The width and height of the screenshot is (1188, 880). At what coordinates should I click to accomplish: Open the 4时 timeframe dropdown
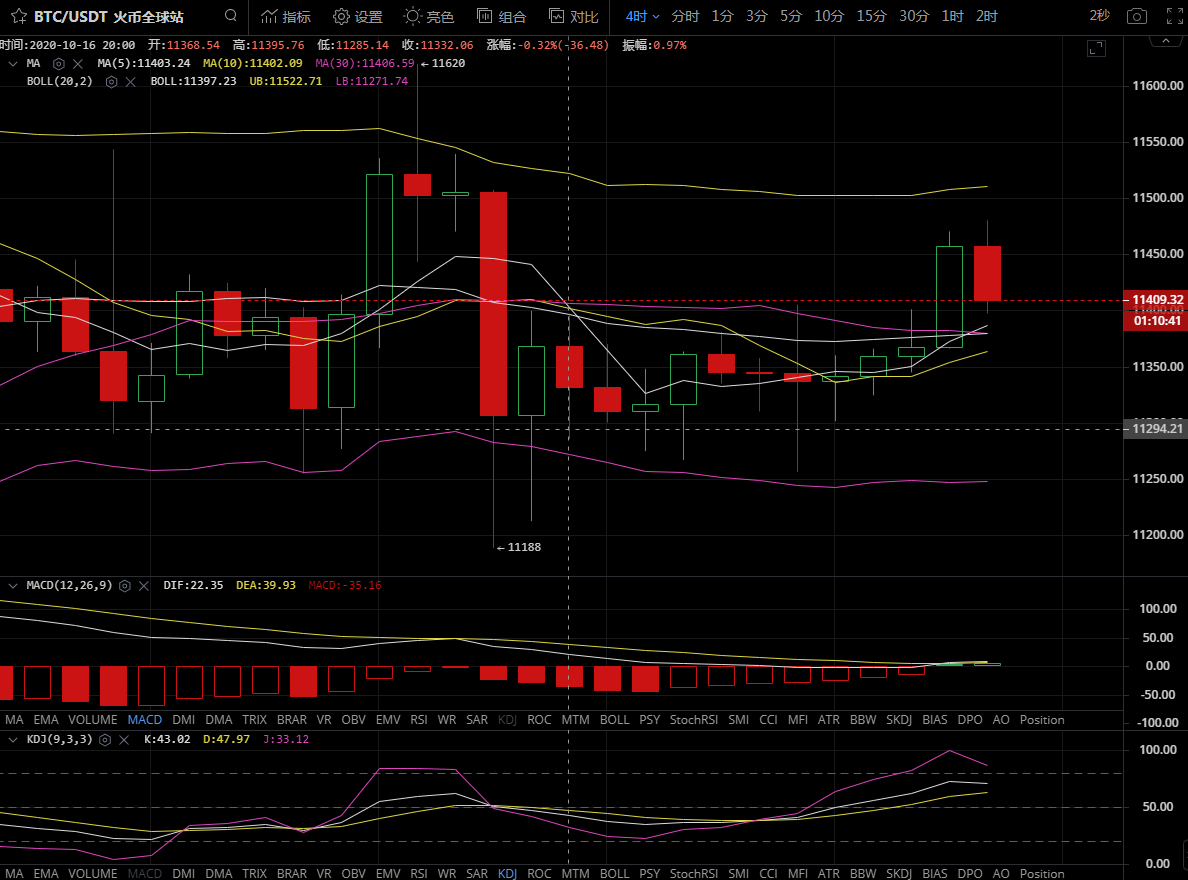(642, 16)
